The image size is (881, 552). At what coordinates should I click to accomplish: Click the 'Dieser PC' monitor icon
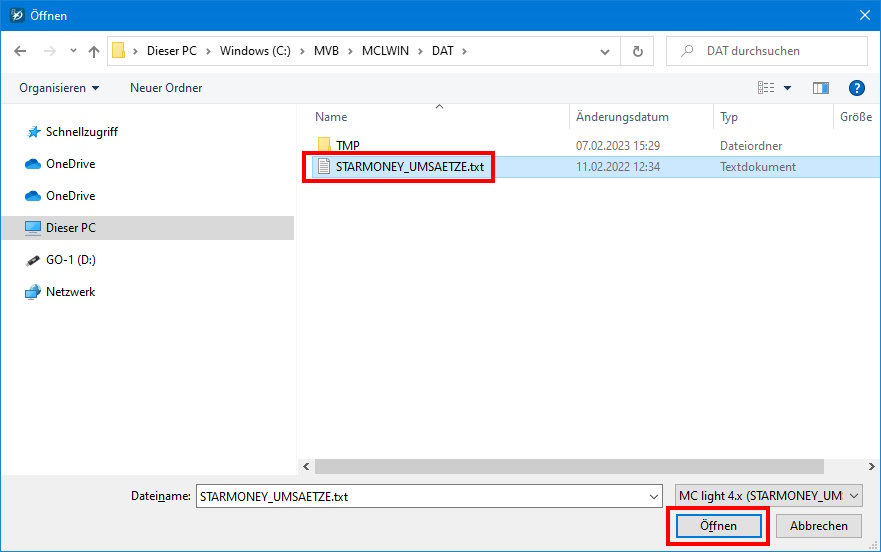(x=33, y=228)
